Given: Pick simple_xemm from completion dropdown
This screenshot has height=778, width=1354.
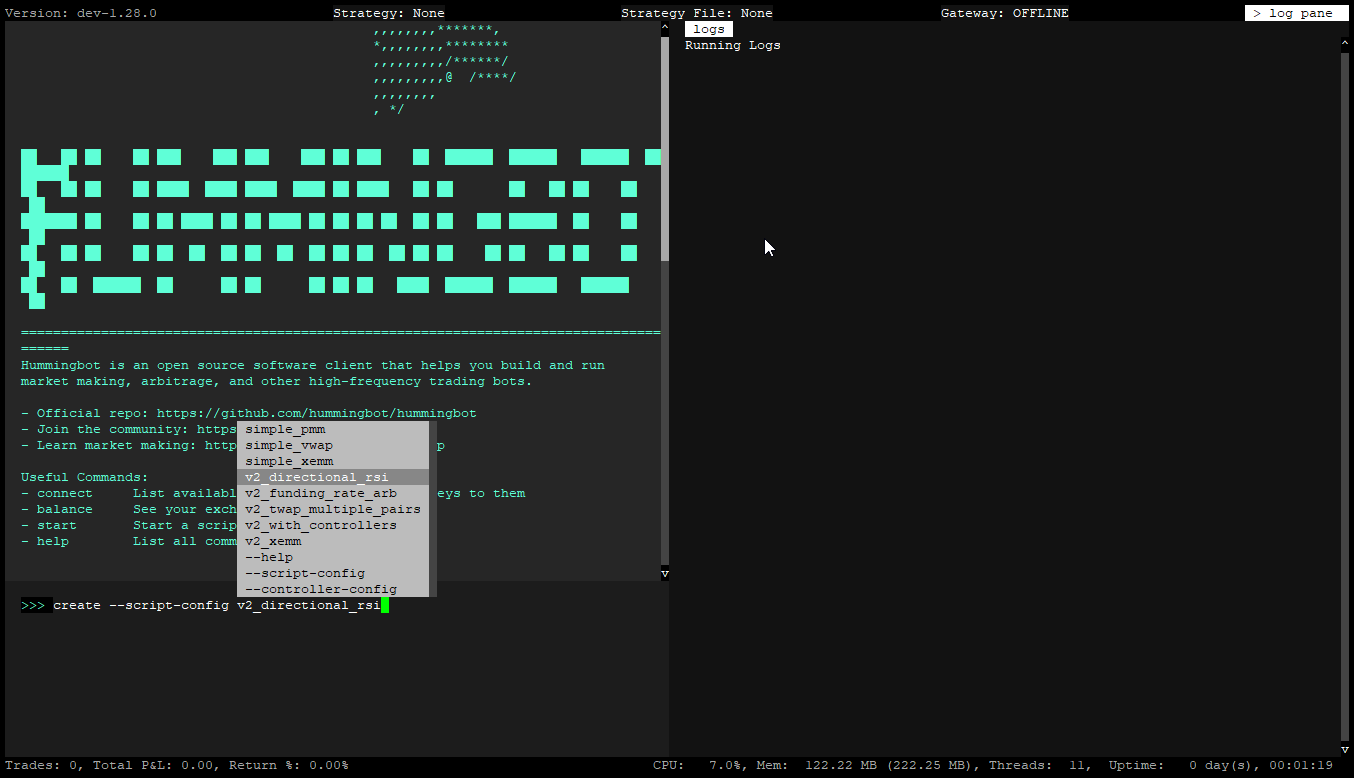Looking at the screenshot, I should pyautogui.click(x=289, y=461).
